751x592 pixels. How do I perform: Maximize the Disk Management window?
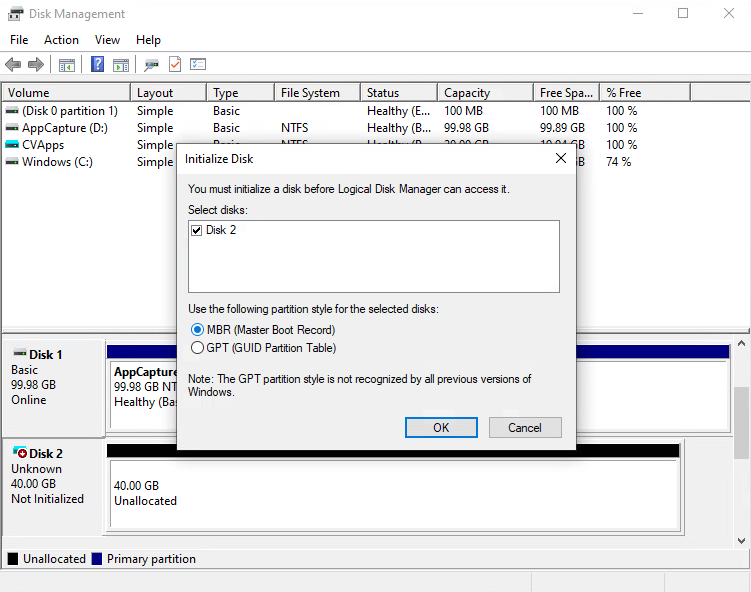pyautogui.click(x=683, y=13)
